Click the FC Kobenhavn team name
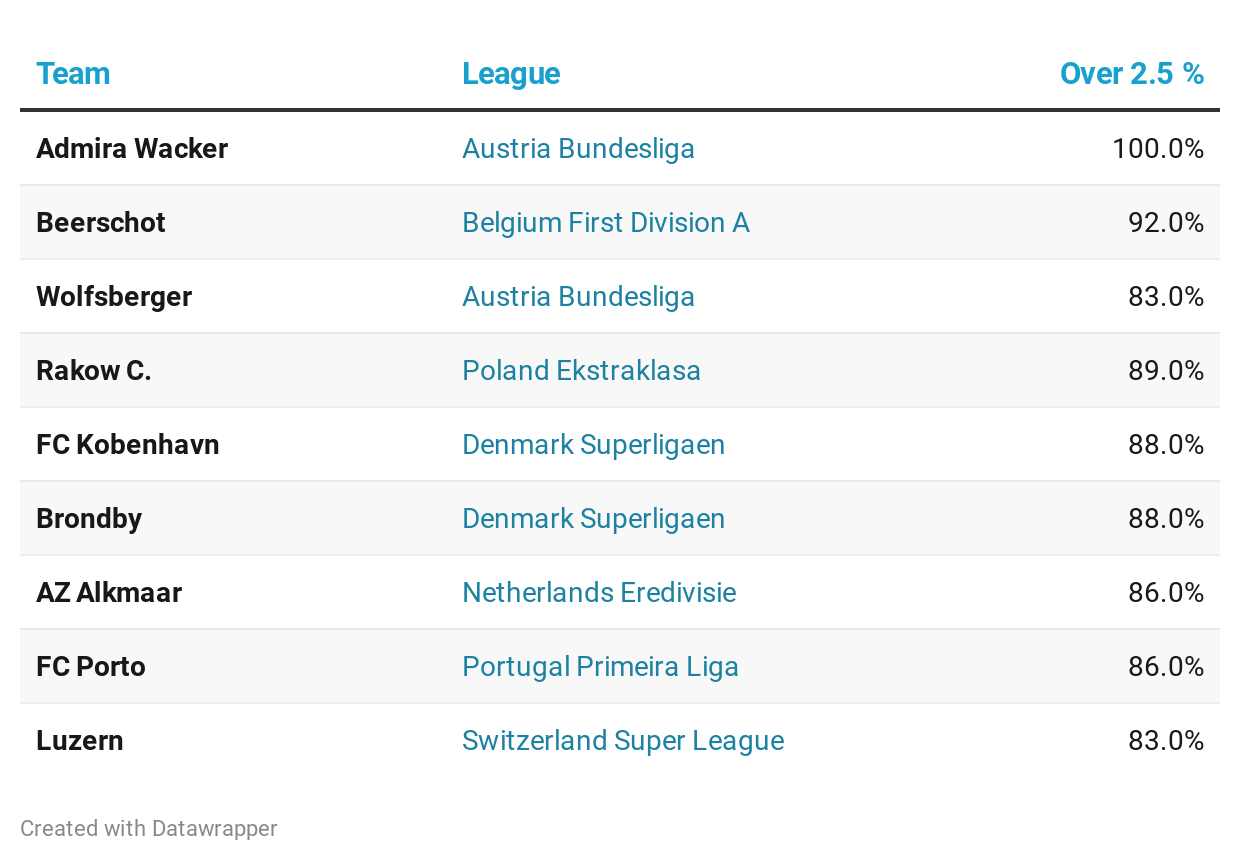1240x862 pixels. [x=128, y=444]
